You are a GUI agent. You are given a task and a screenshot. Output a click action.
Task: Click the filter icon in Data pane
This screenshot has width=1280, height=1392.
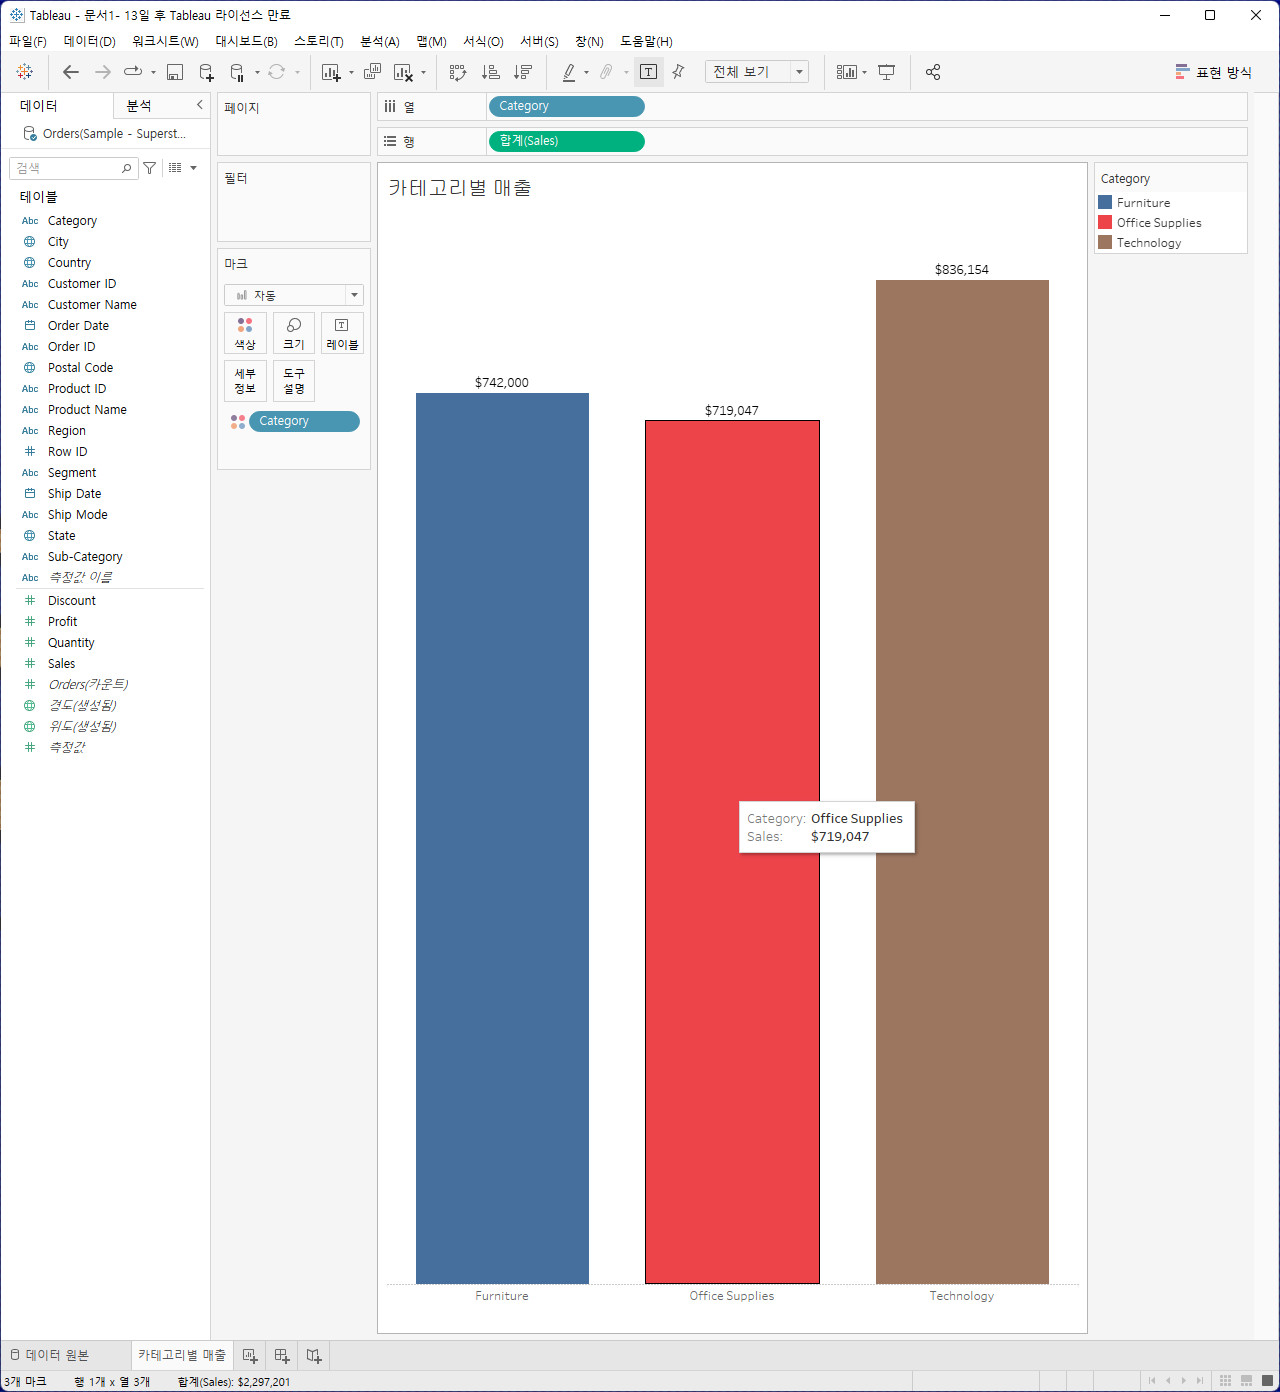coord(149,168)
